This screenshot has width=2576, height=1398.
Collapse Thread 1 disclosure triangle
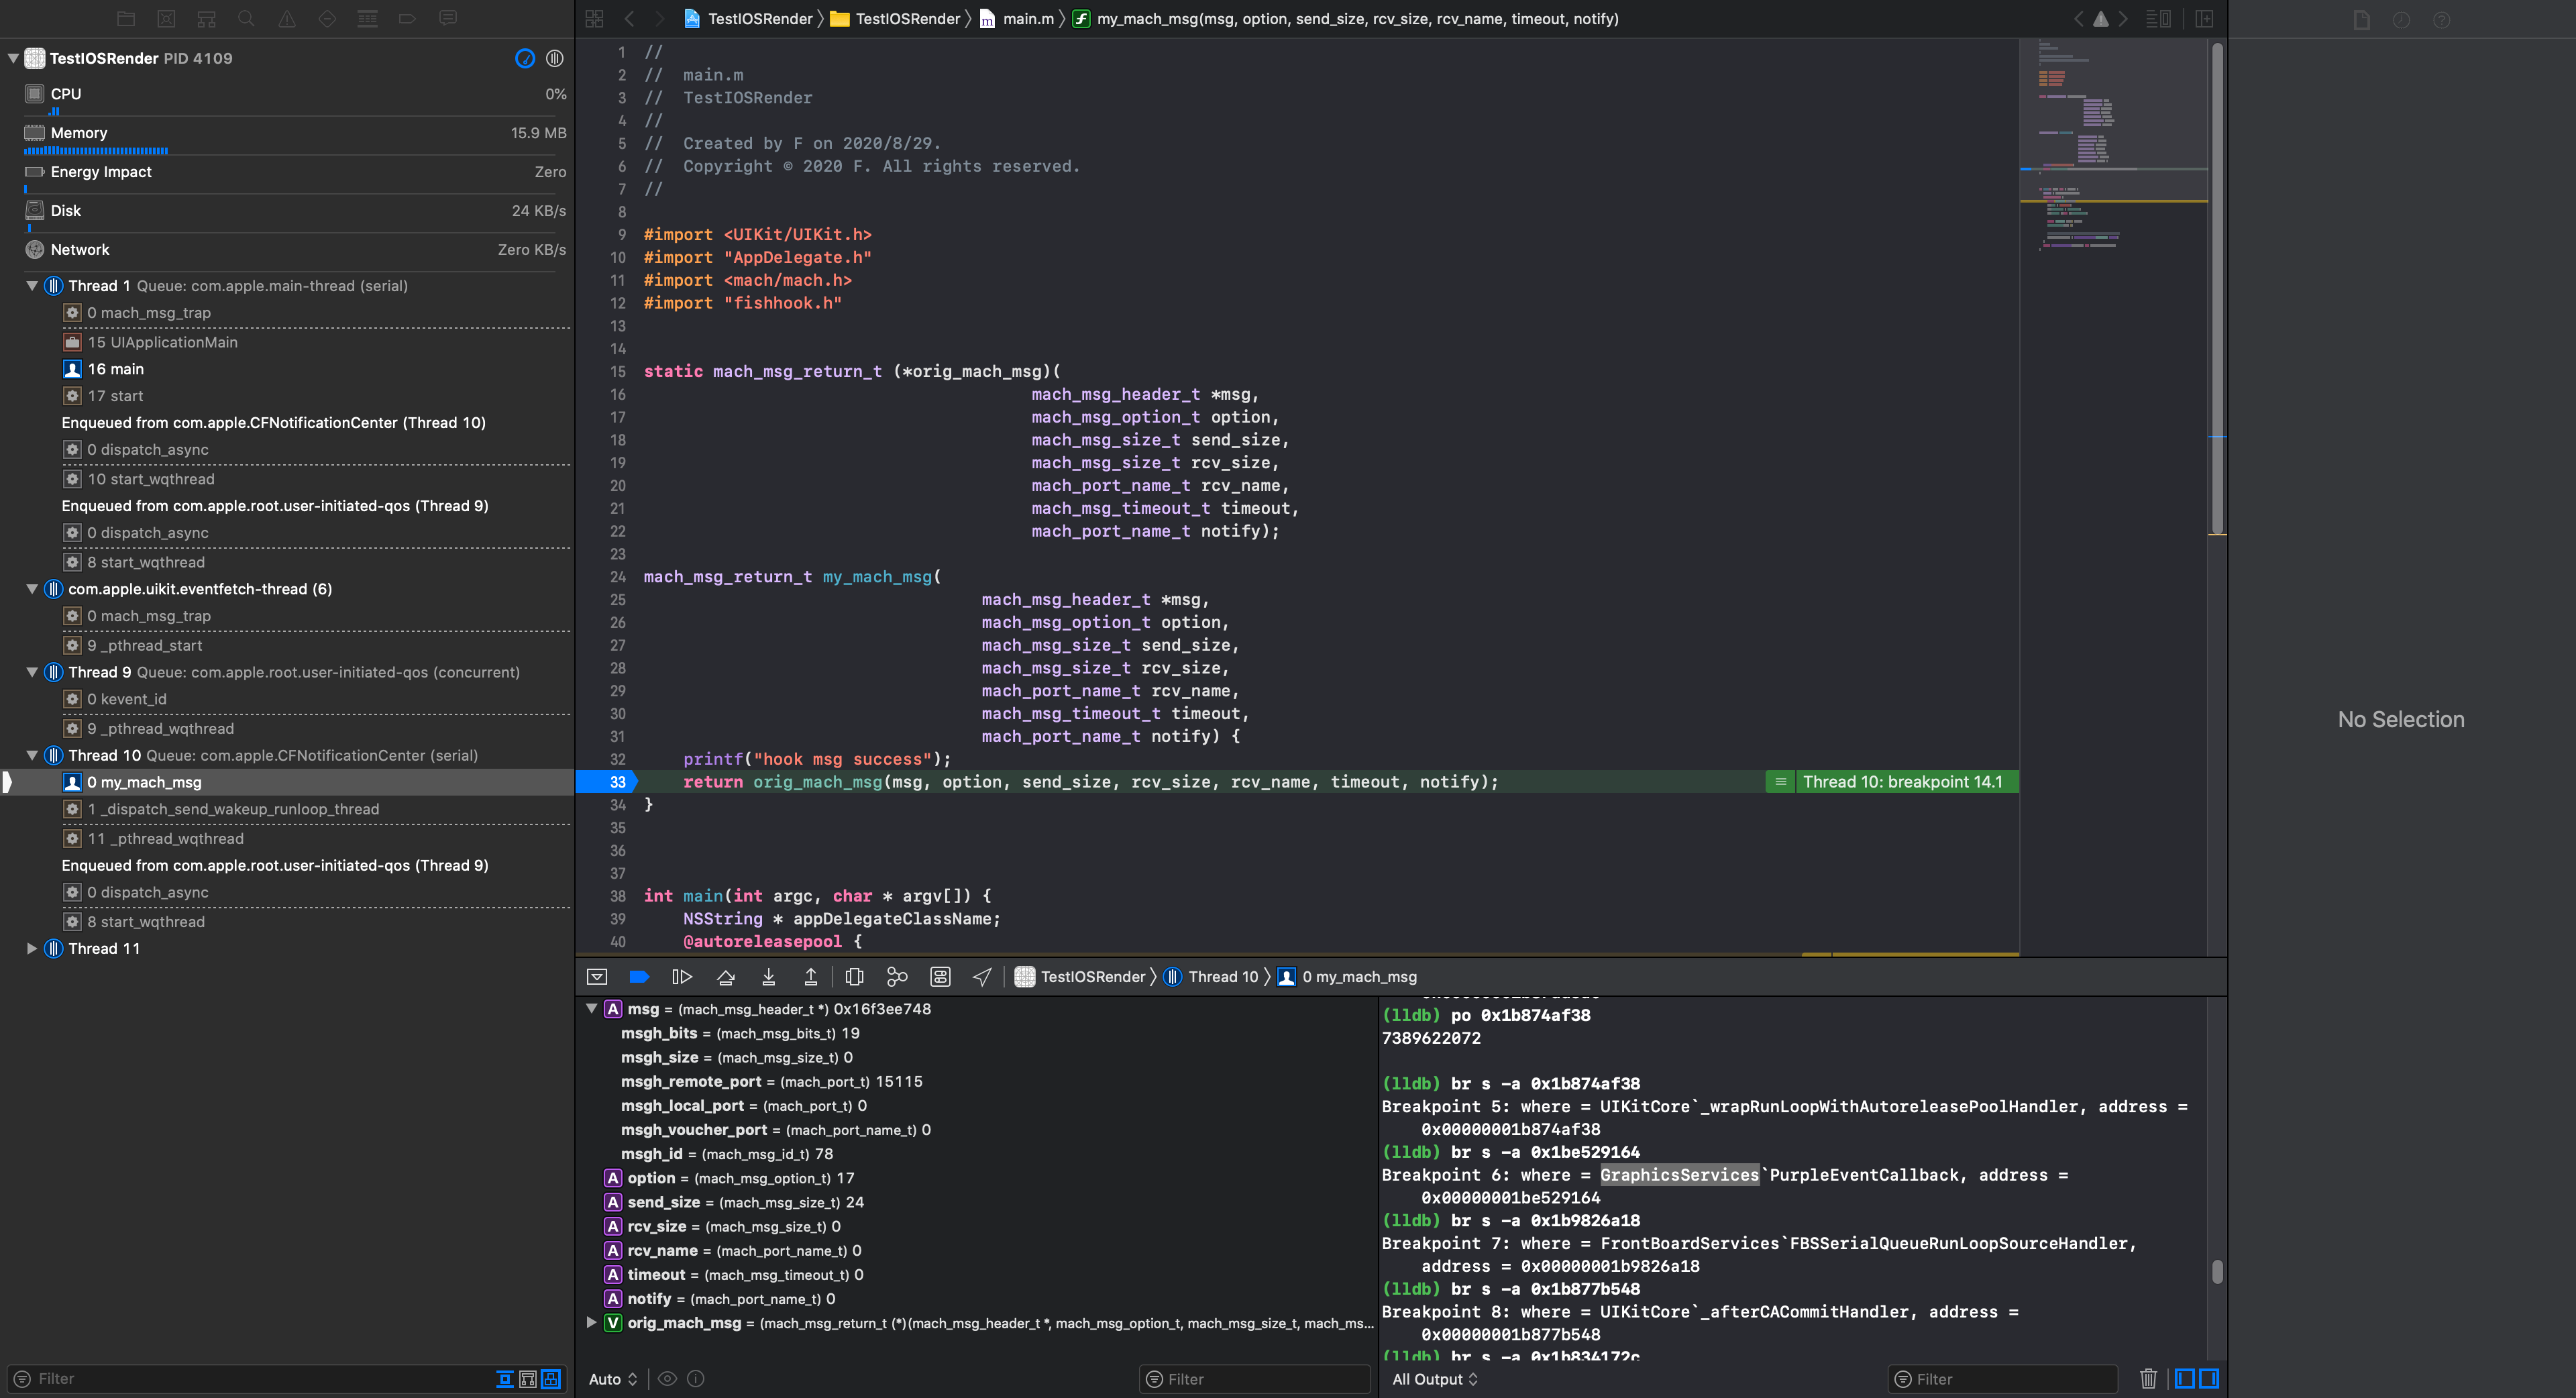[32, 286]
